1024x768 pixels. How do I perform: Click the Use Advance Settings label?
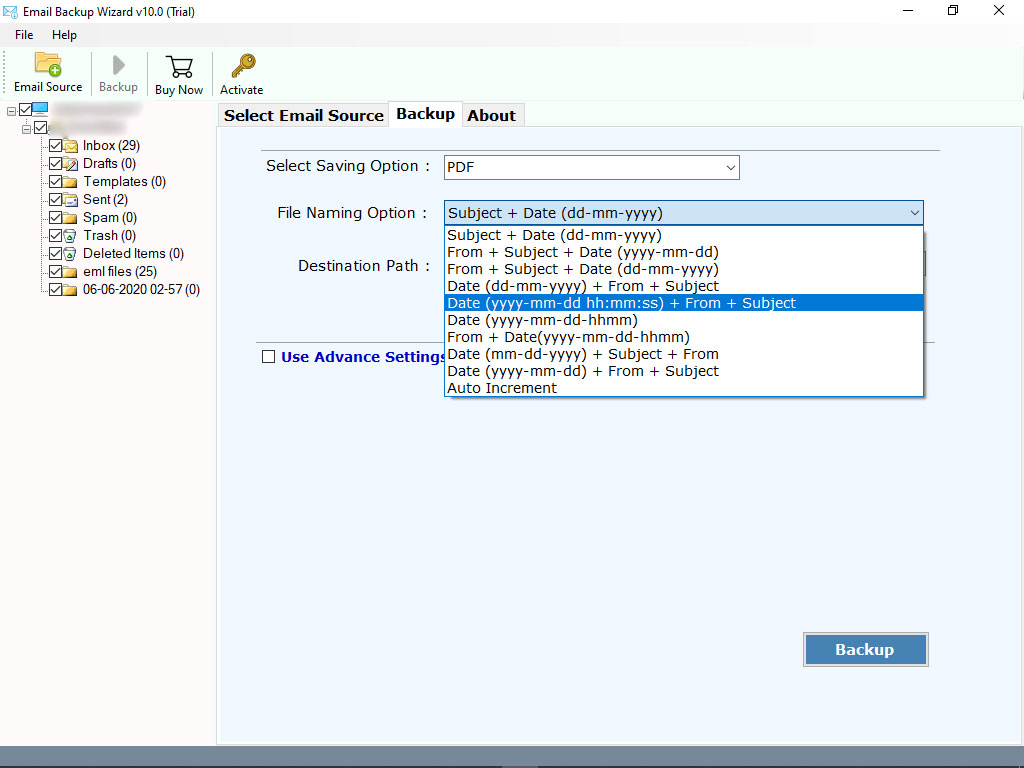[x=363, y=357]
